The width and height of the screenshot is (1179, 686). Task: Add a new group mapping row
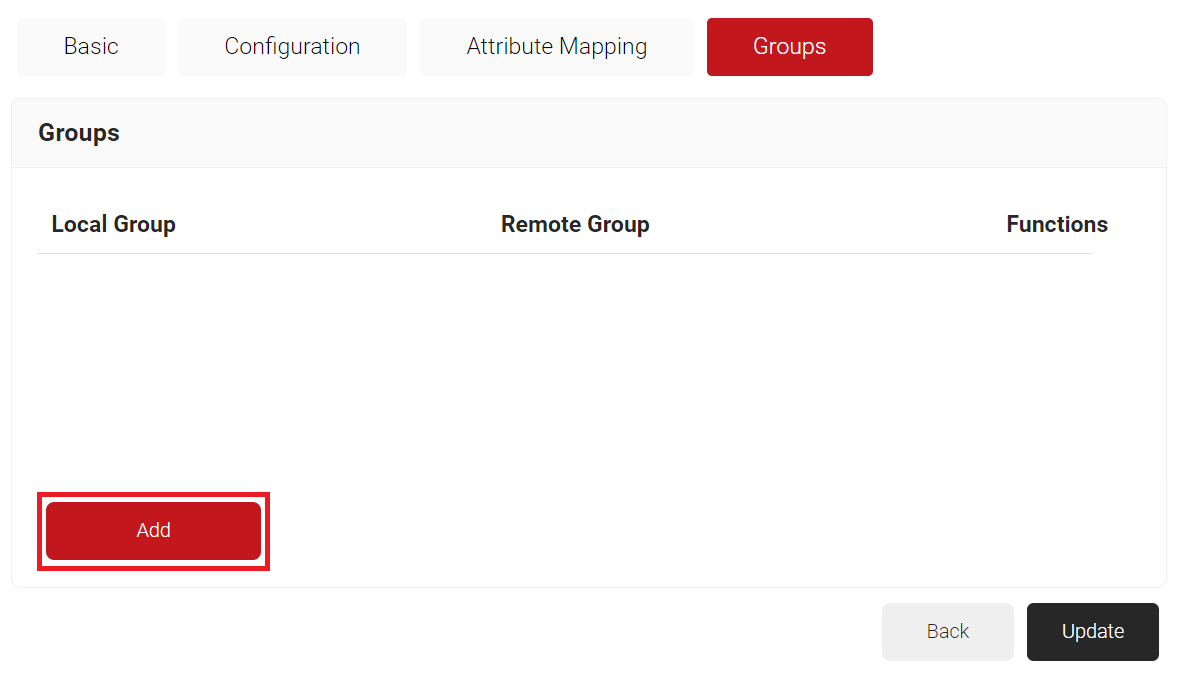click(153, 531)
